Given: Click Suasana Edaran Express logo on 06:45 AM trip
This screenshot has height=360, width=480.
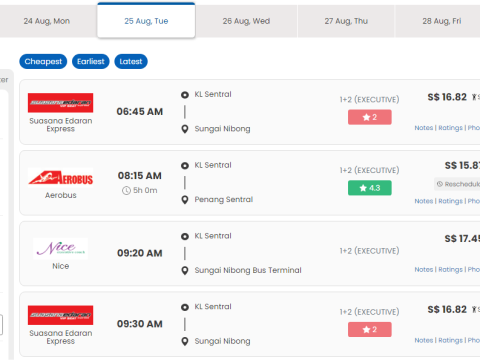Looking at the screenshot, I should (60, 103).
